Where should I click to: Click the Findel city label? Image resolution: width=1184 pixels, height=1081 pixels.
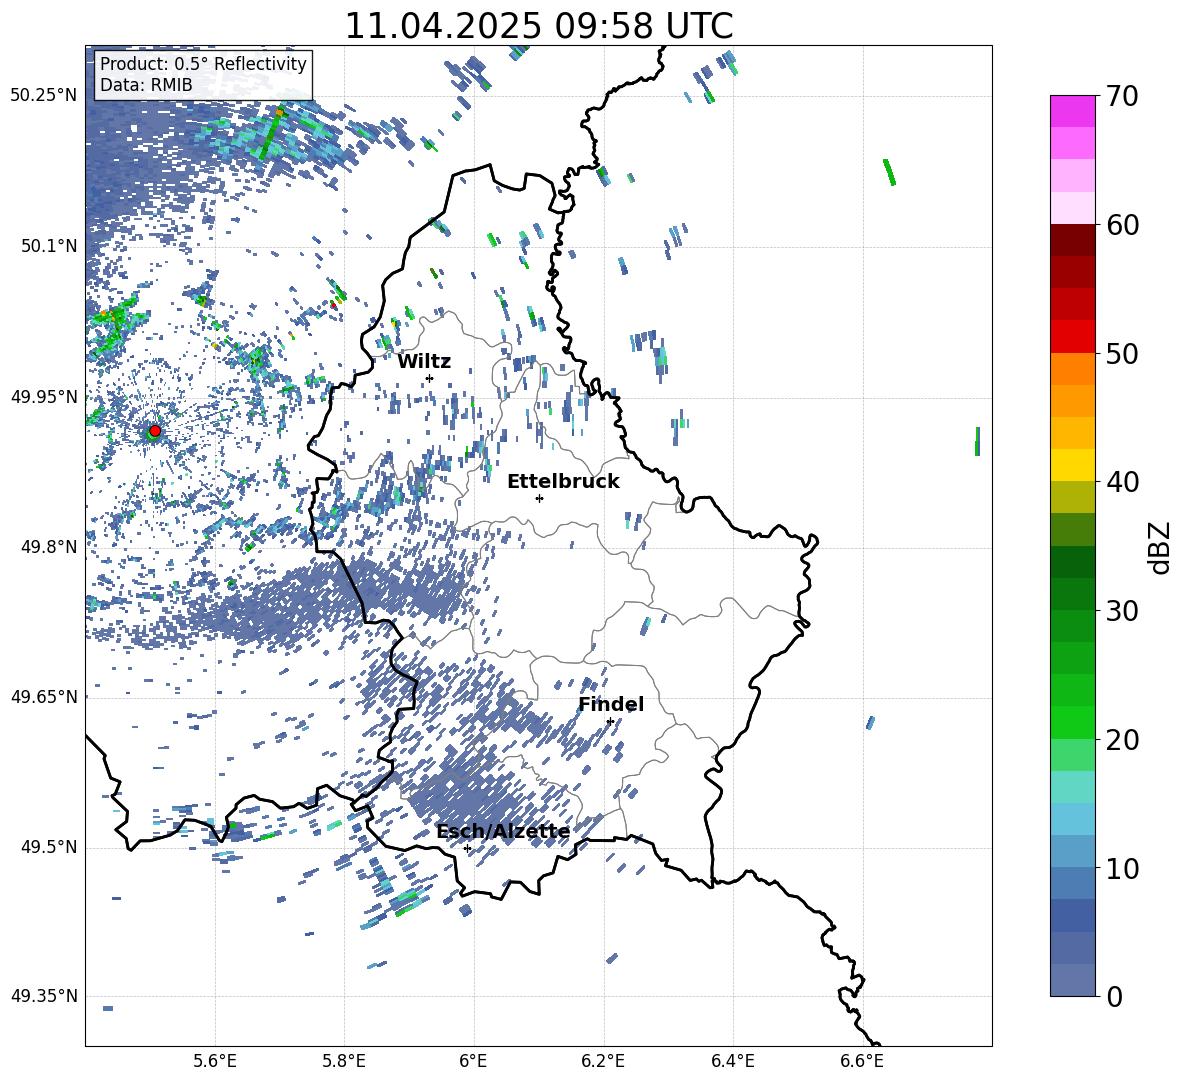(x=611, y=704)
